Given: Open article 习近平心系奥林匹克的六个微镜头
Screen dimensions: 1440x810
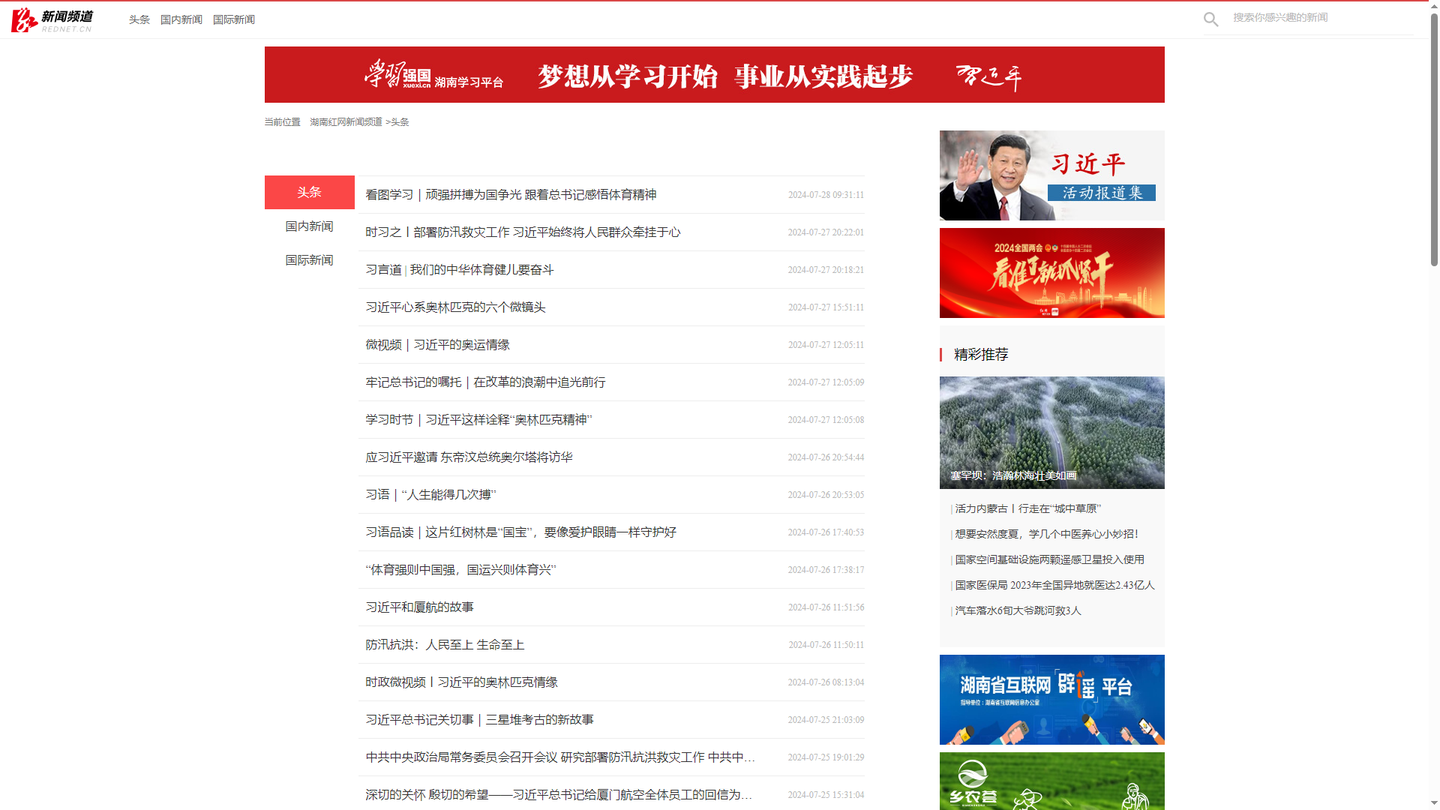Looking at the screenshot, I should pyautogui.click(x=455, y=307).
